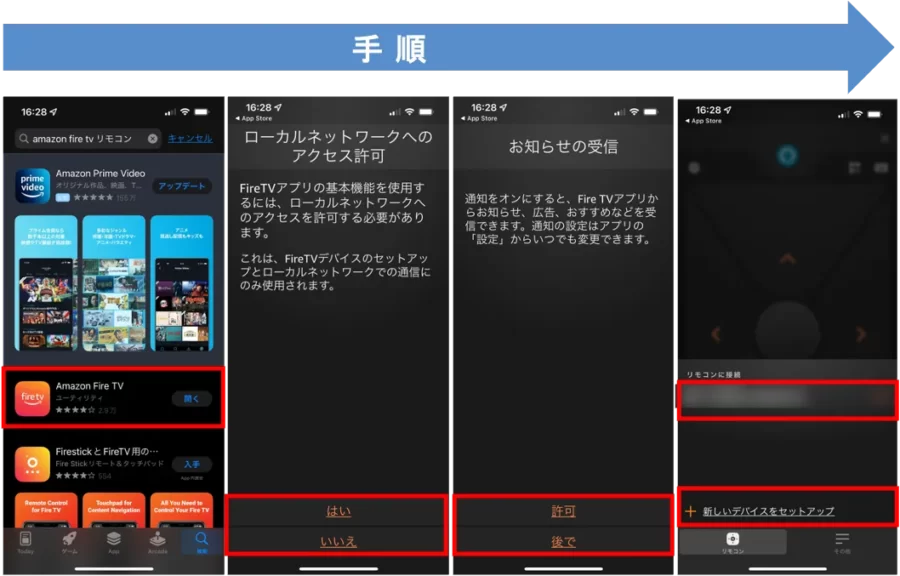Return to App Store from the remote screen
Image resolution: width=900 pixels, height=576 pixels.
(x=704, y=121)
